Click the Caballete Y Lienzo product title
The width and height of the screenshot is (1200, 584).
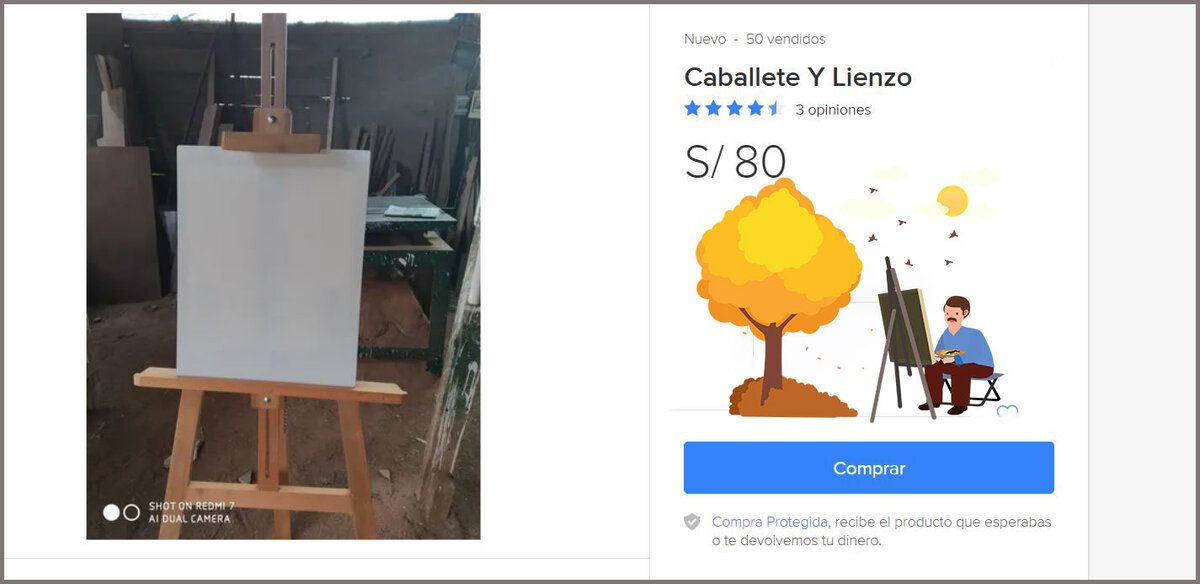pos(798,77)
